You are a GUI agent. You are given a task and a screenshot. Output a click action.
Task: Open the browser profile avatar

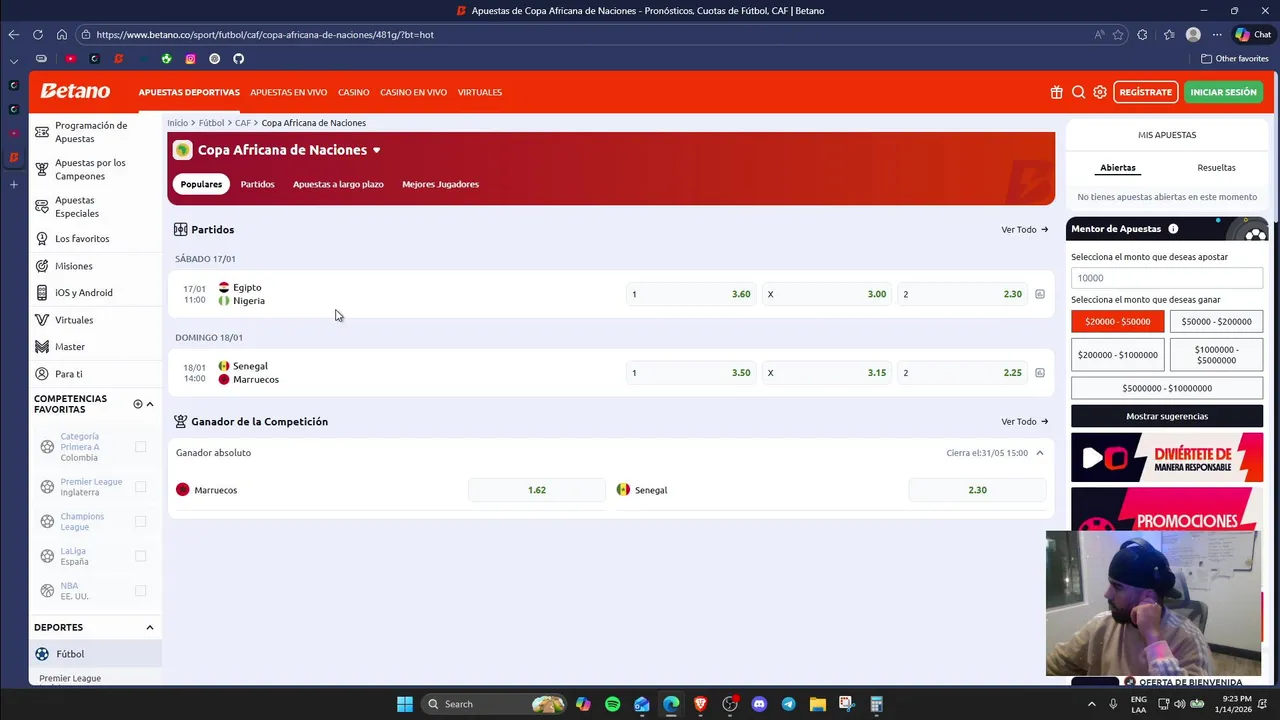[x=1193, y=34]
